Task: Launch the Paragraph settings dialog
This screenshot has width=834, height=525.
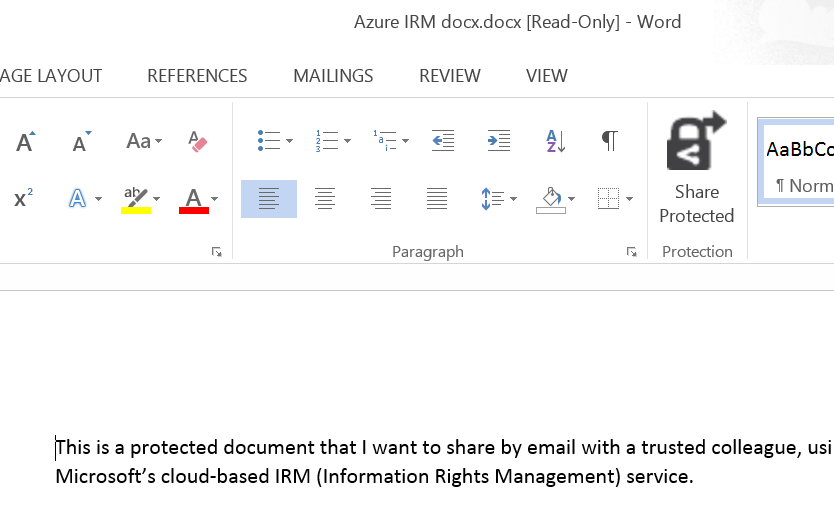Action: (x=631, y=252)
